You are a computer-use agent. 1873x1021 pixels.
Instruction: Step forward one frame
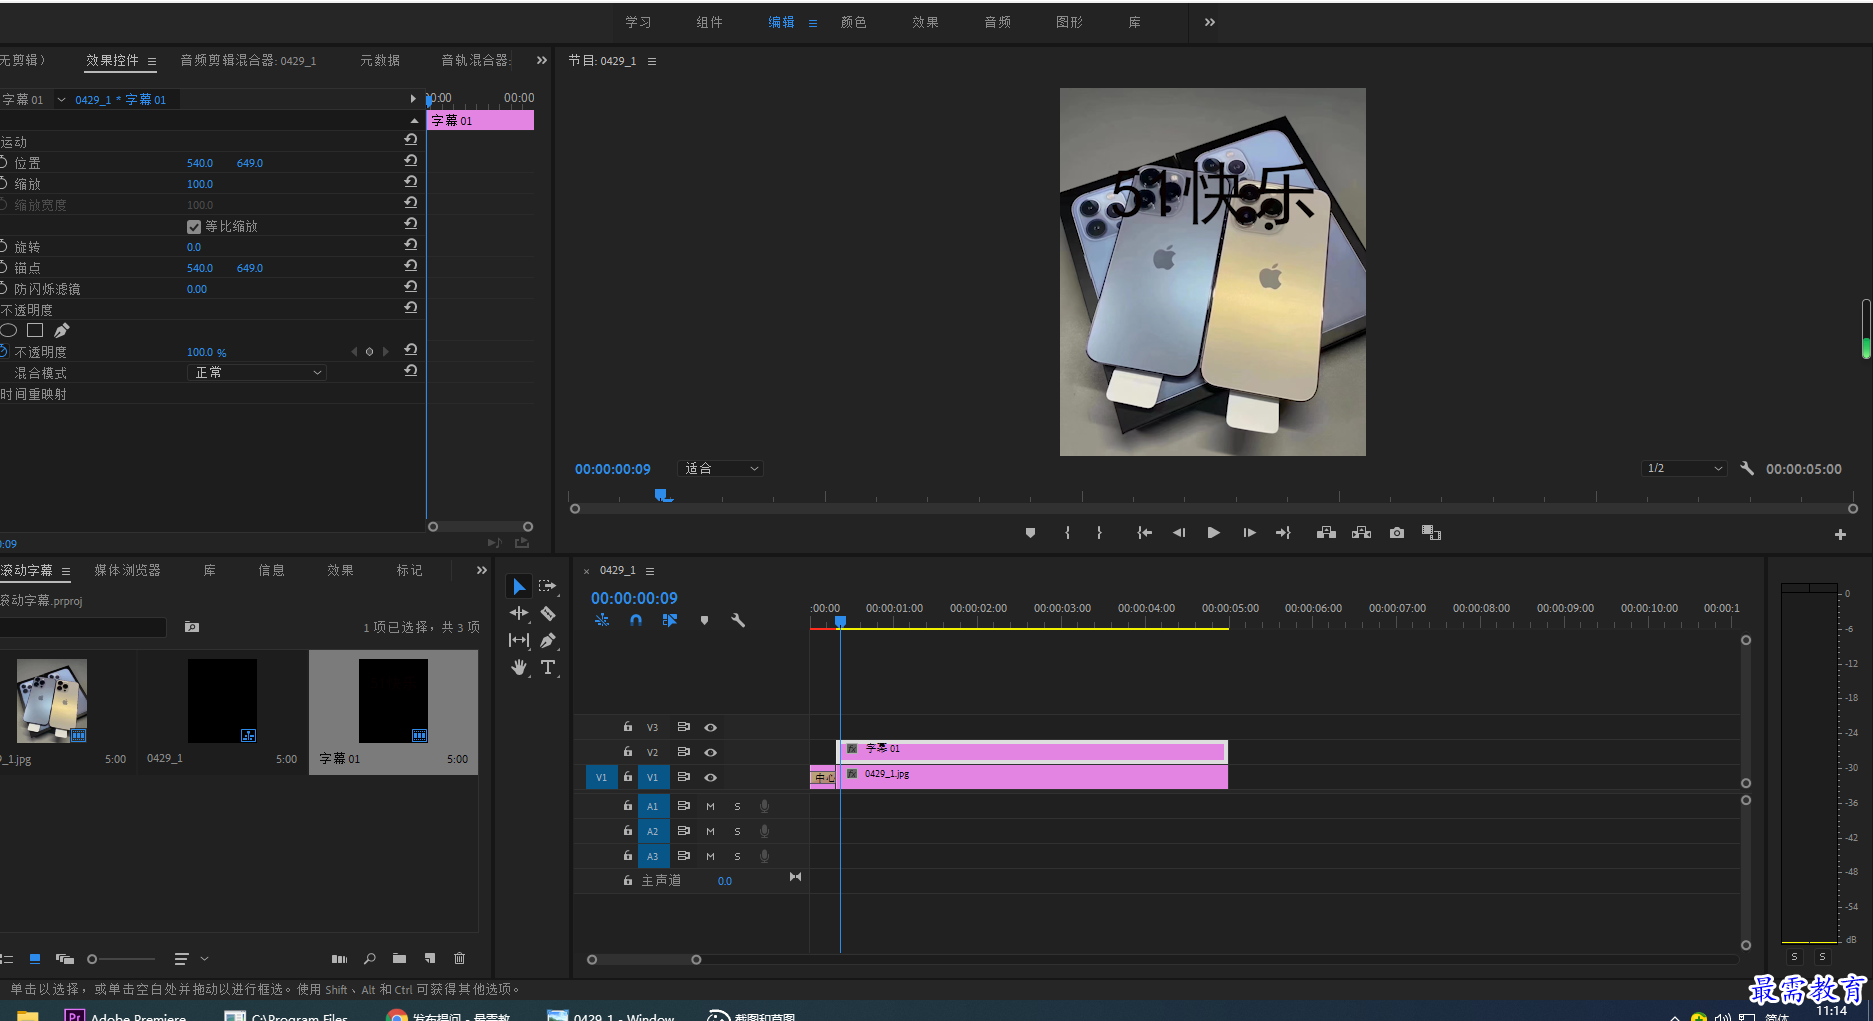point(1249,533)
